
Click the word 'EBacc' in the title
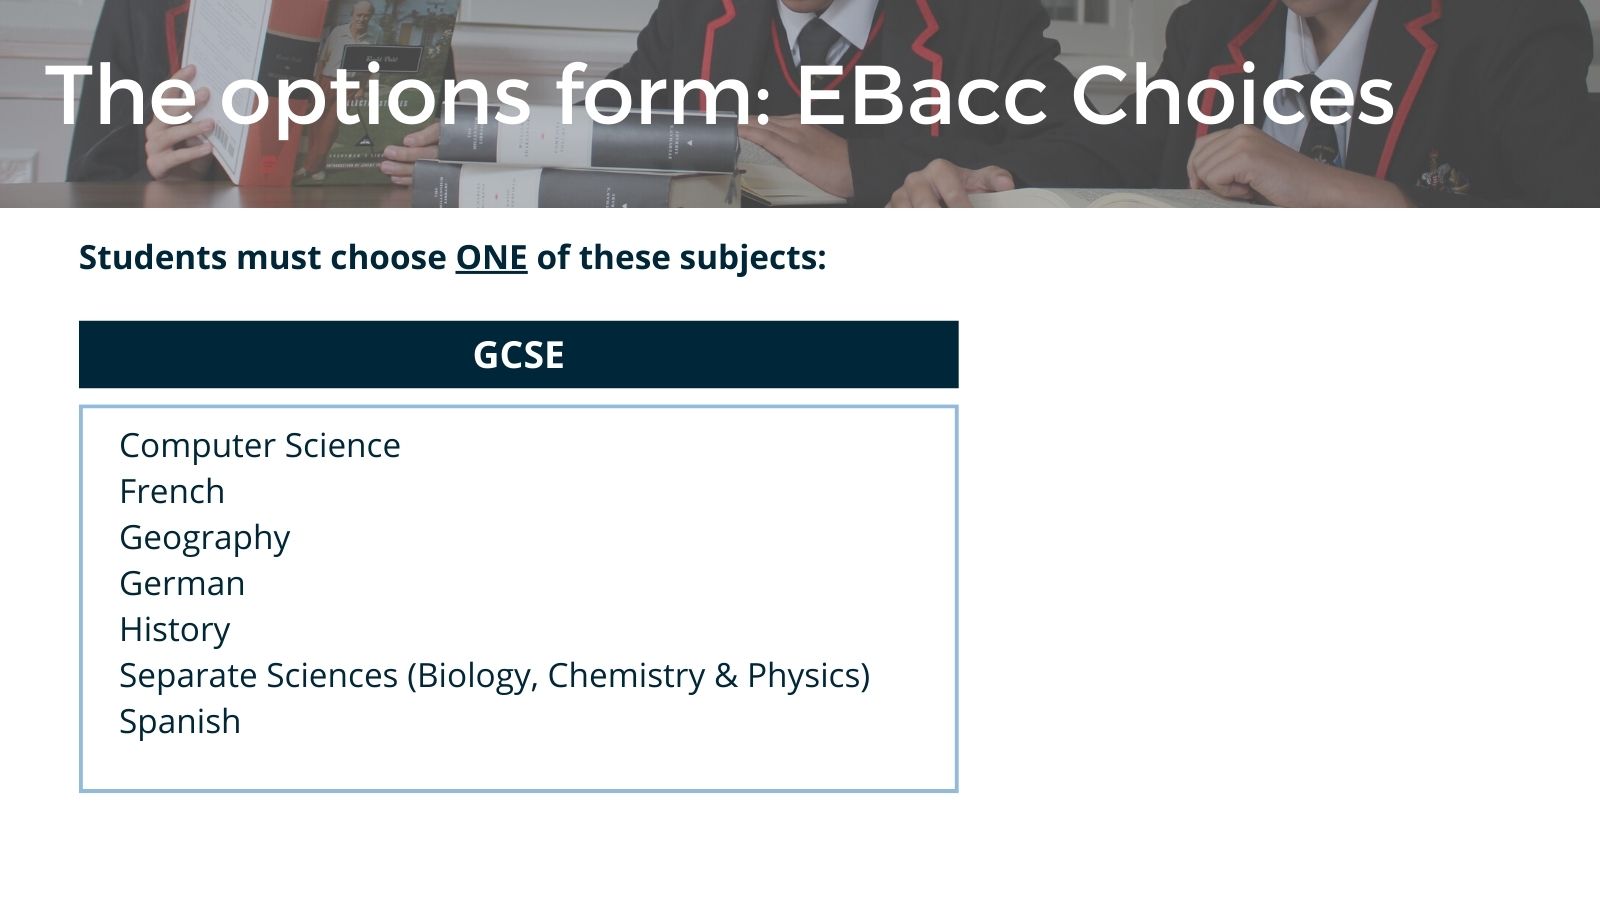921,95
